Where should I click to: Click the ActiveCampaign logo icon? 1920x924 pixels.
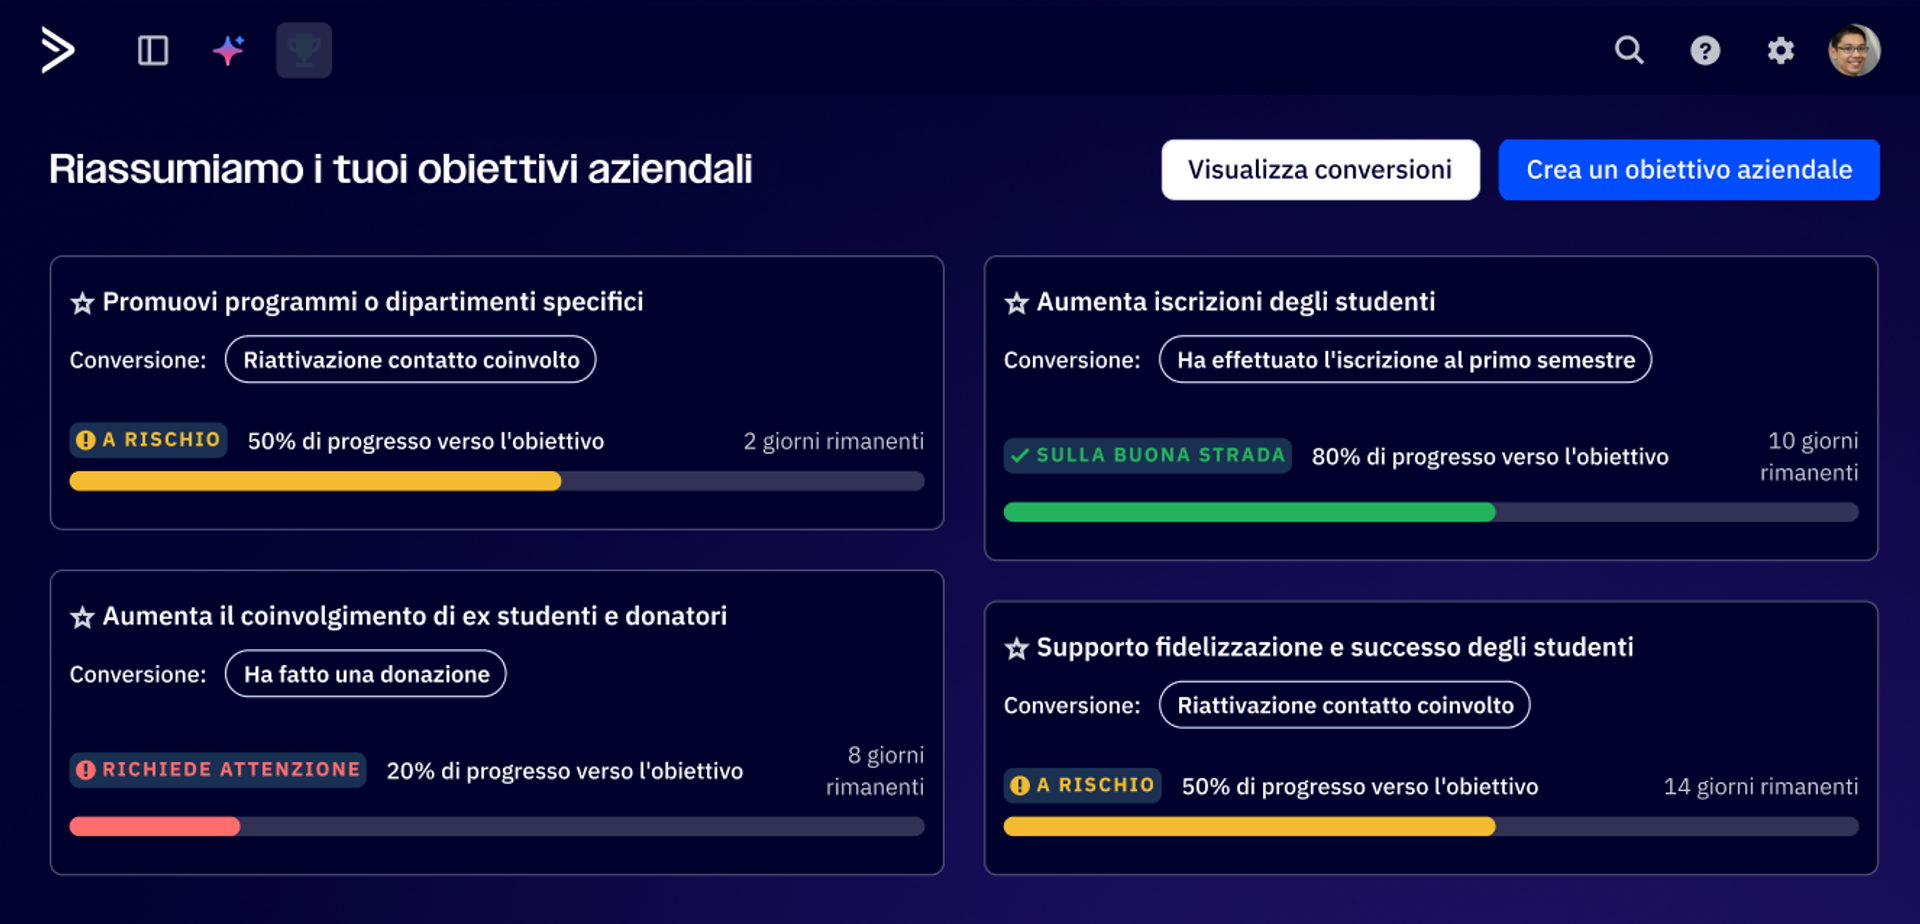pyautogui.click(x=58, y=50)
